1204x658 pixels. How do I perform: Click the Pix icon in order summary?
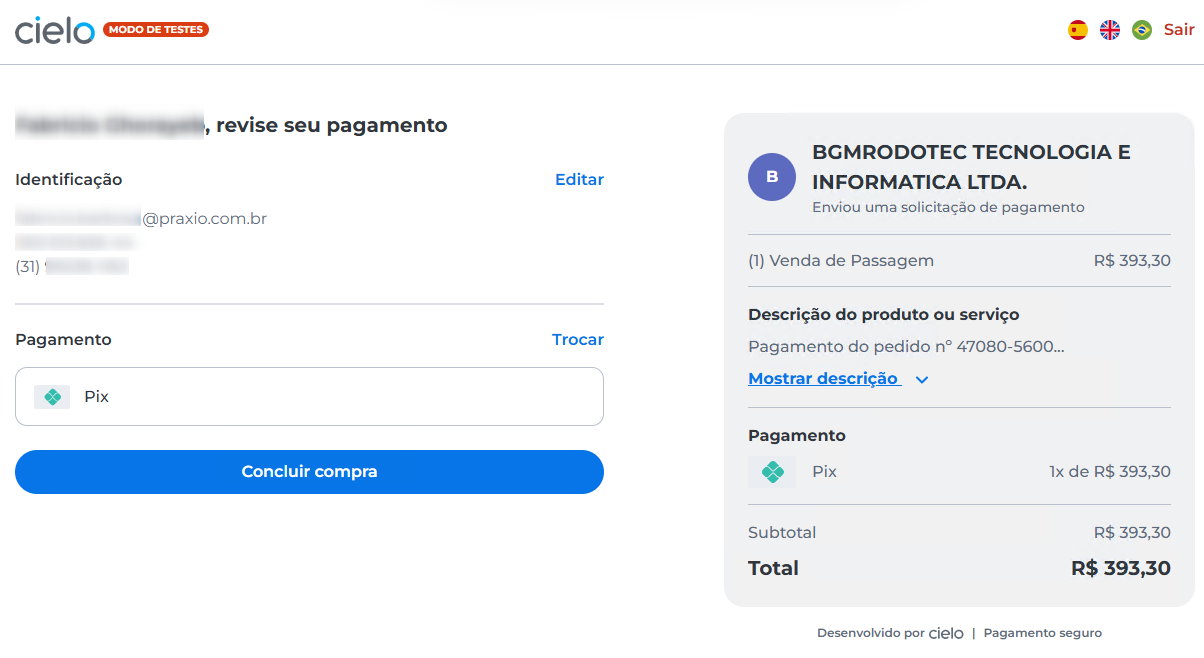coord(772,472)
